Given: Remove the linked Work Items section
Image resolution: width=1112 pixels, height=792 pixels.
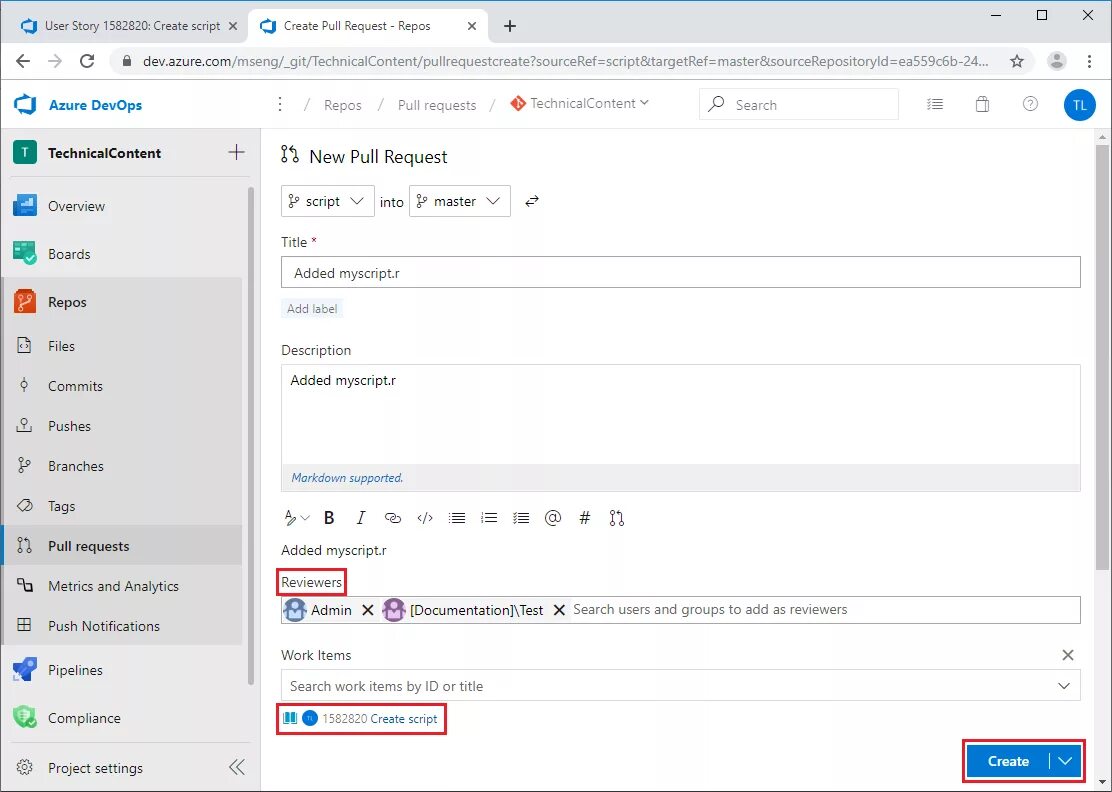Looking at the screenshot, I should coord(1067,654).
